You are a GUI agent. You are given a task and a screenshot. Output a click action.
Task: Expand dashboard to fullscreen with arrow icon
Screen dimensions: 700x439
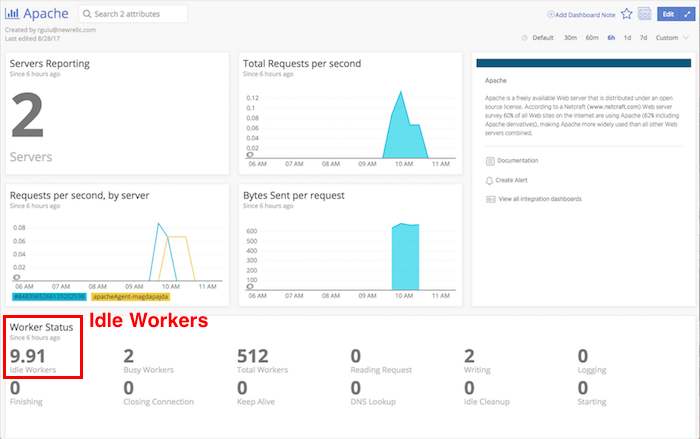click(x=688, y=14)
